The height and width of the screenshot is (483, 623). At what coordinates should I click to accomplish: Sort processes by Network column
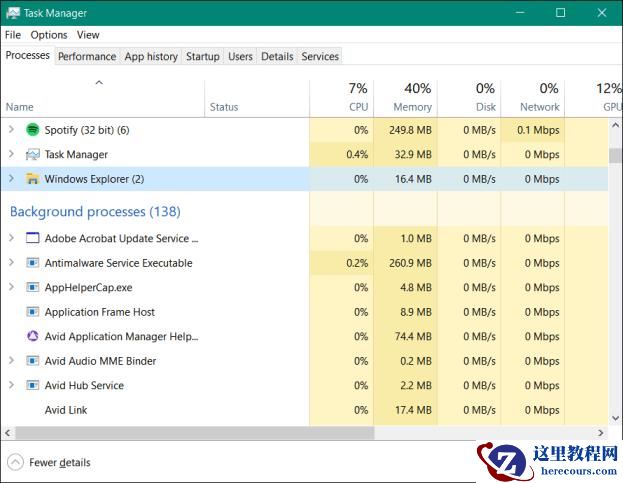point(532,99)
